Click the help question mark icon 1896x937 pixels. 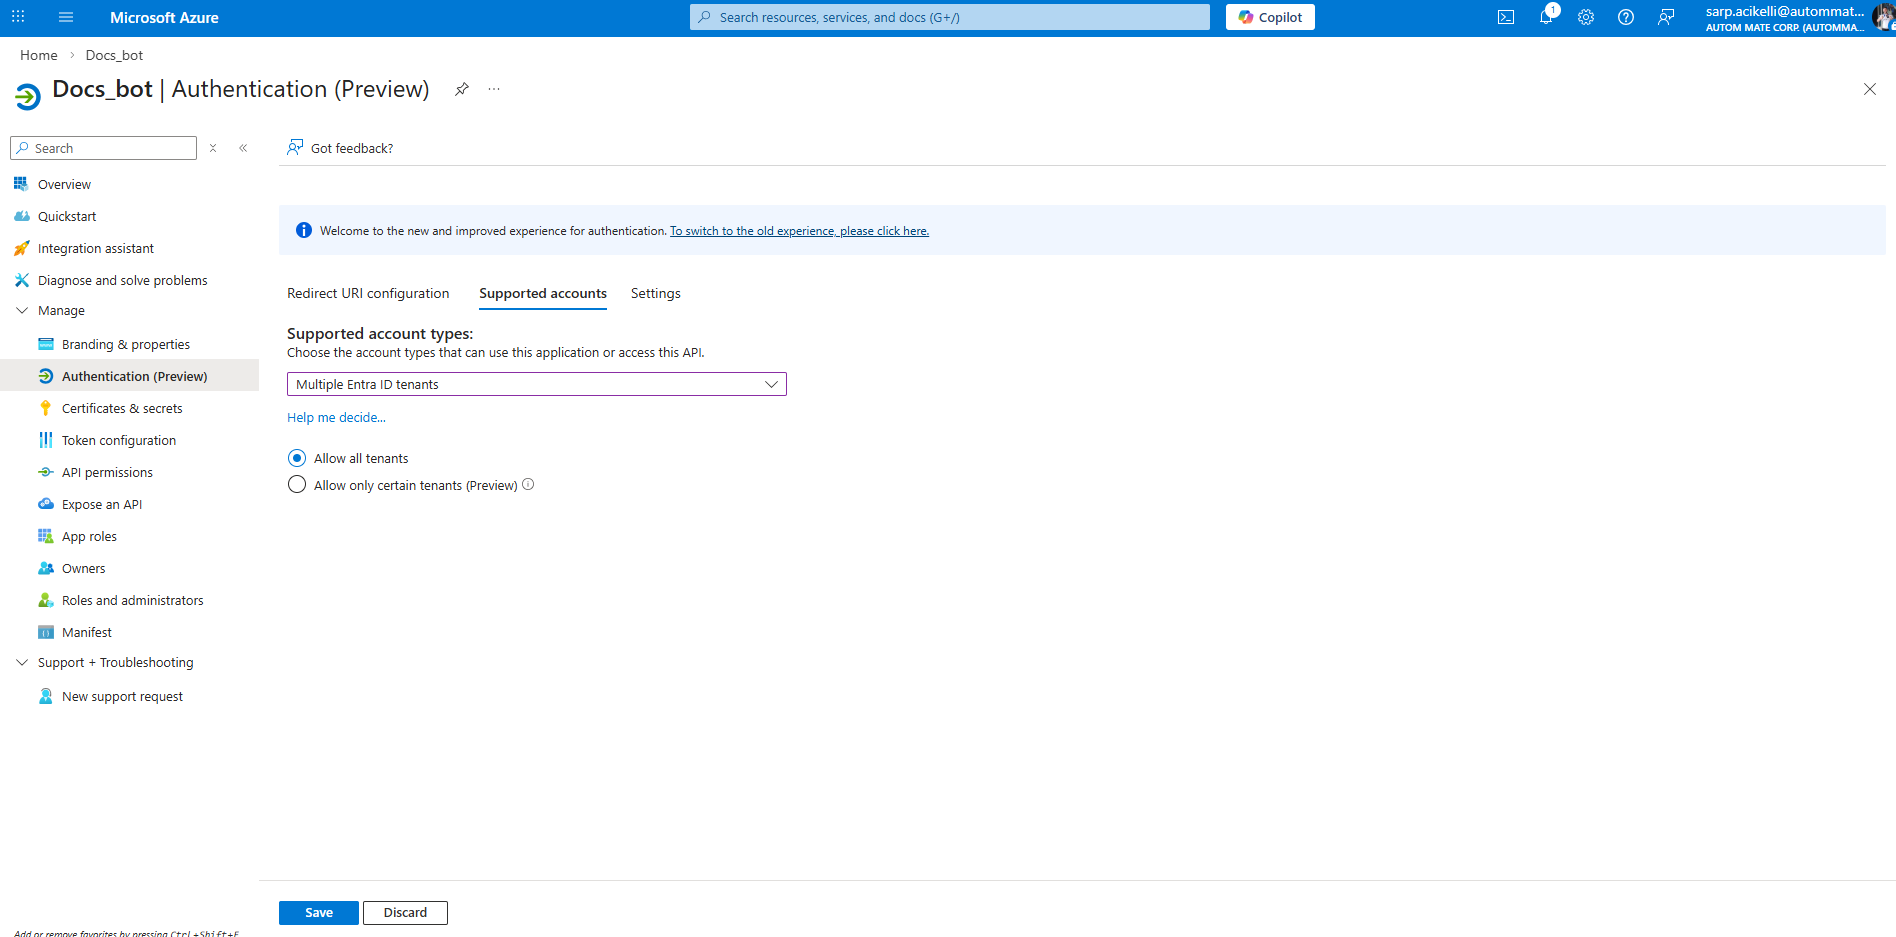(x=1626, y=17)
